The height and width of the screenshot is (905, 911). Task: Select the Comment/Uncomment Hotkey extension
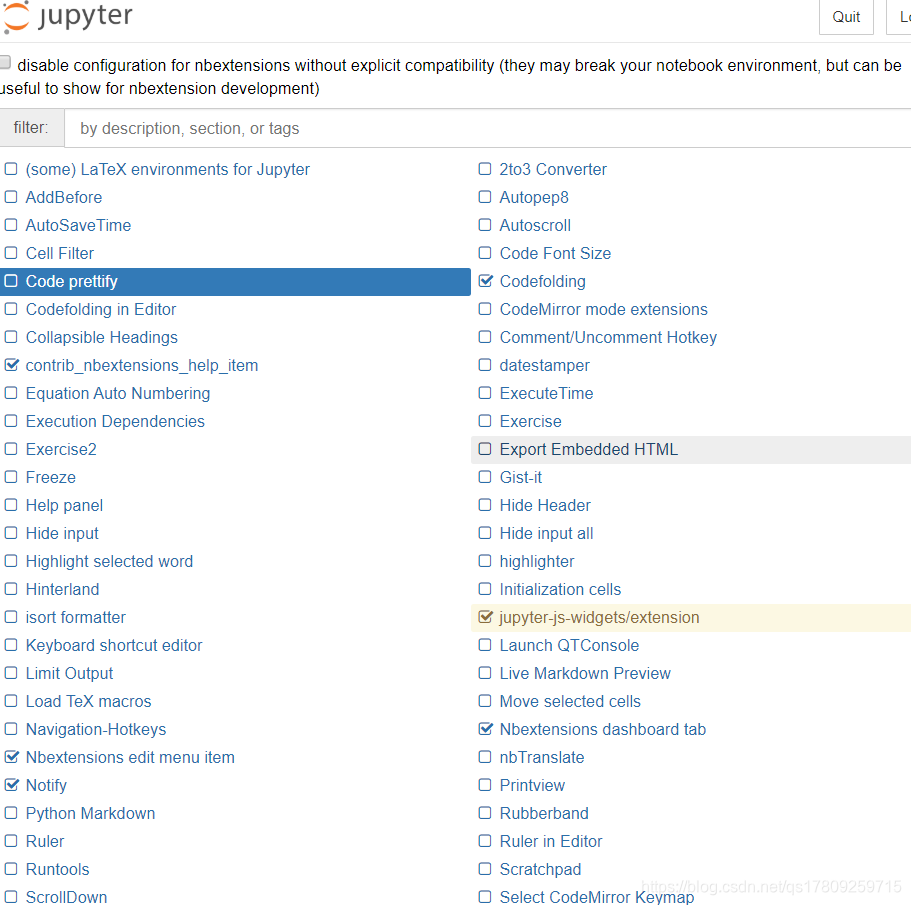click(x=608, y=337)
